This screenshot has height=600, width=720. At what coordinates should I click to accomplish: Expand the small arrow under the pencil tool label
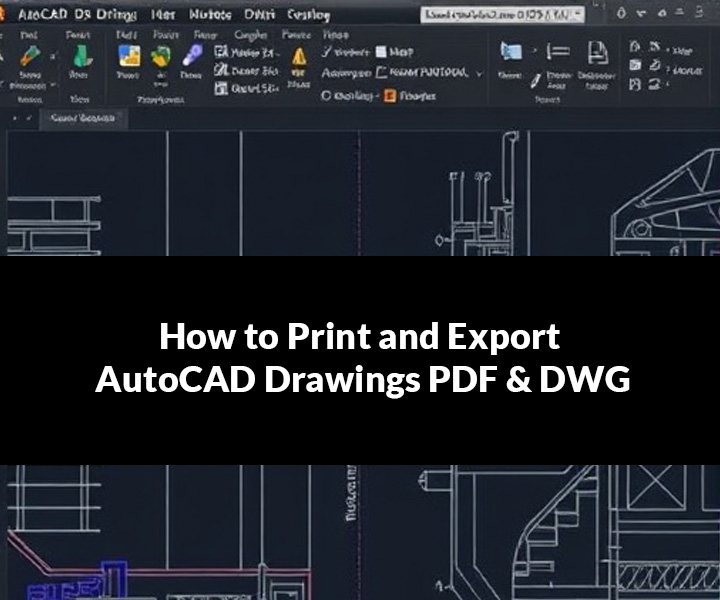pyautogui.click(x=53, y=85)
